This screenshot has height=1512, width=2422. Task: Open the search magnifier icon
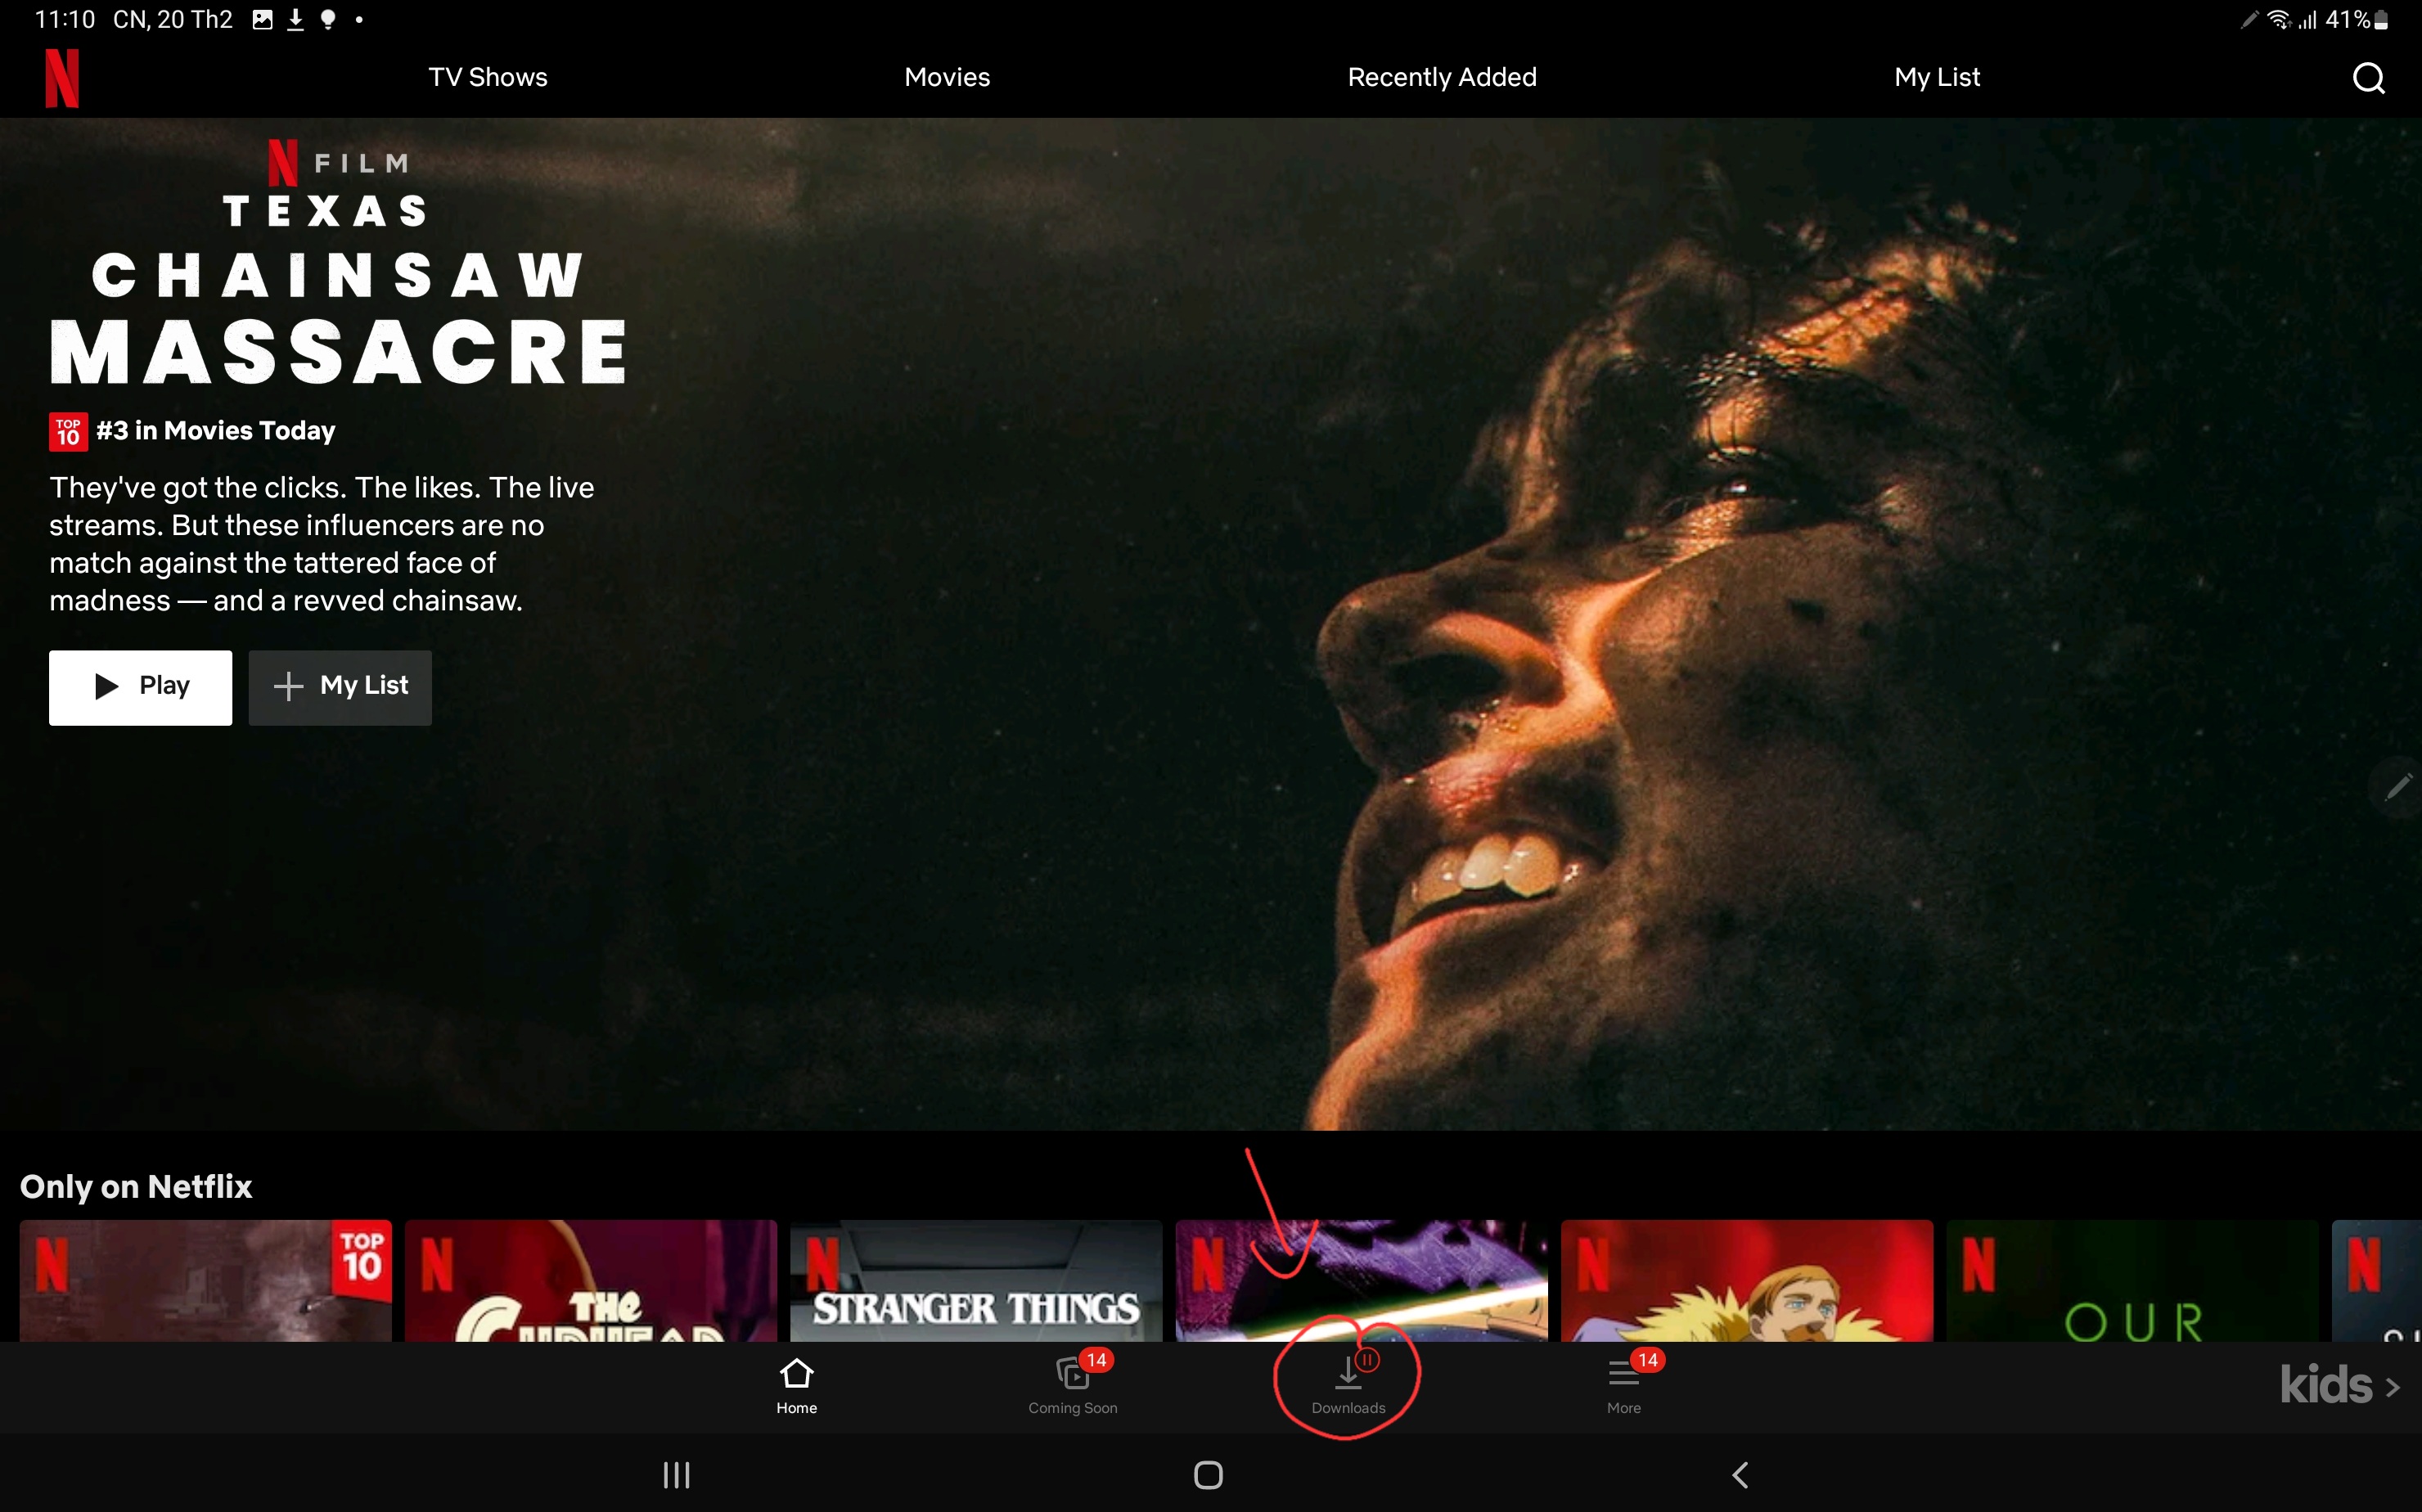coord(2368,78)
